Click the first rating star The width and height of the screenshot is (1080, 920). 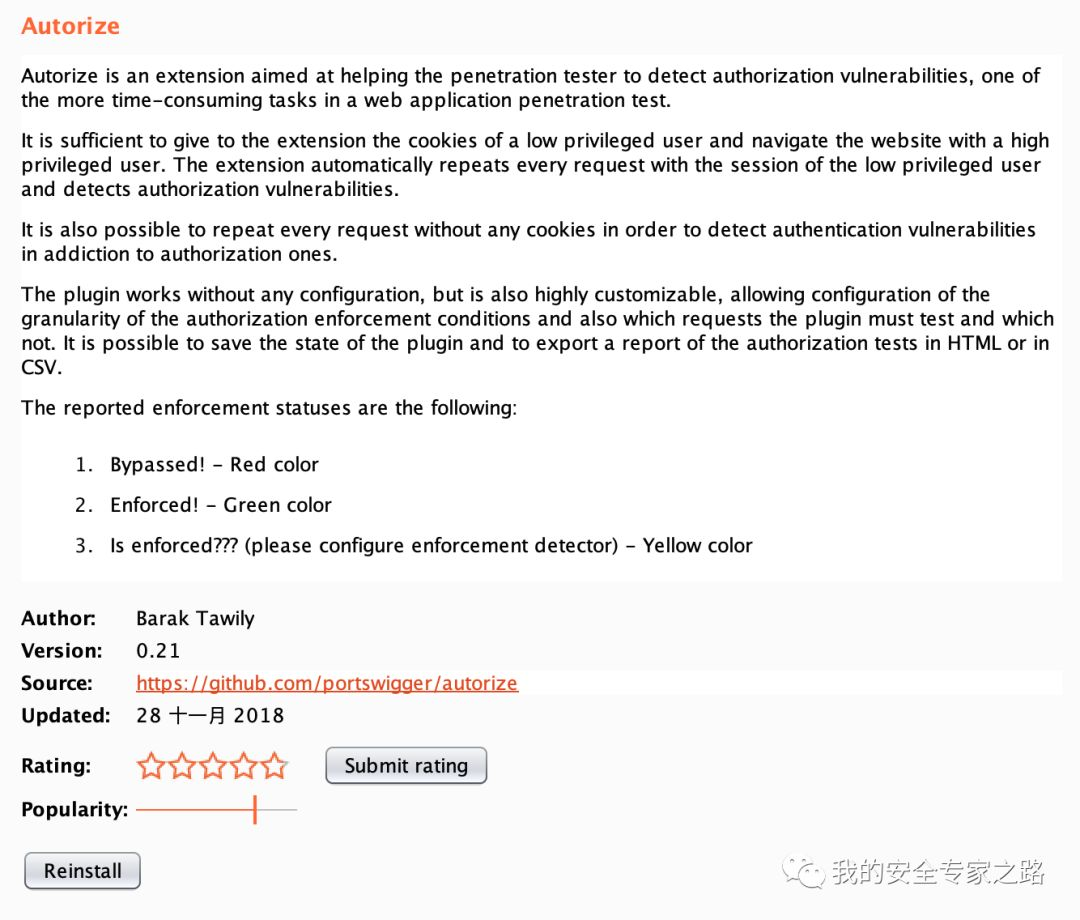151,766
